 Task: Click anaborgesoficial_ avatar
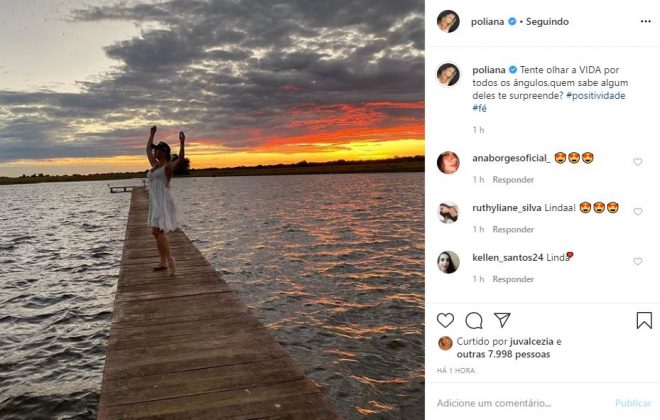tap(448, 163)
